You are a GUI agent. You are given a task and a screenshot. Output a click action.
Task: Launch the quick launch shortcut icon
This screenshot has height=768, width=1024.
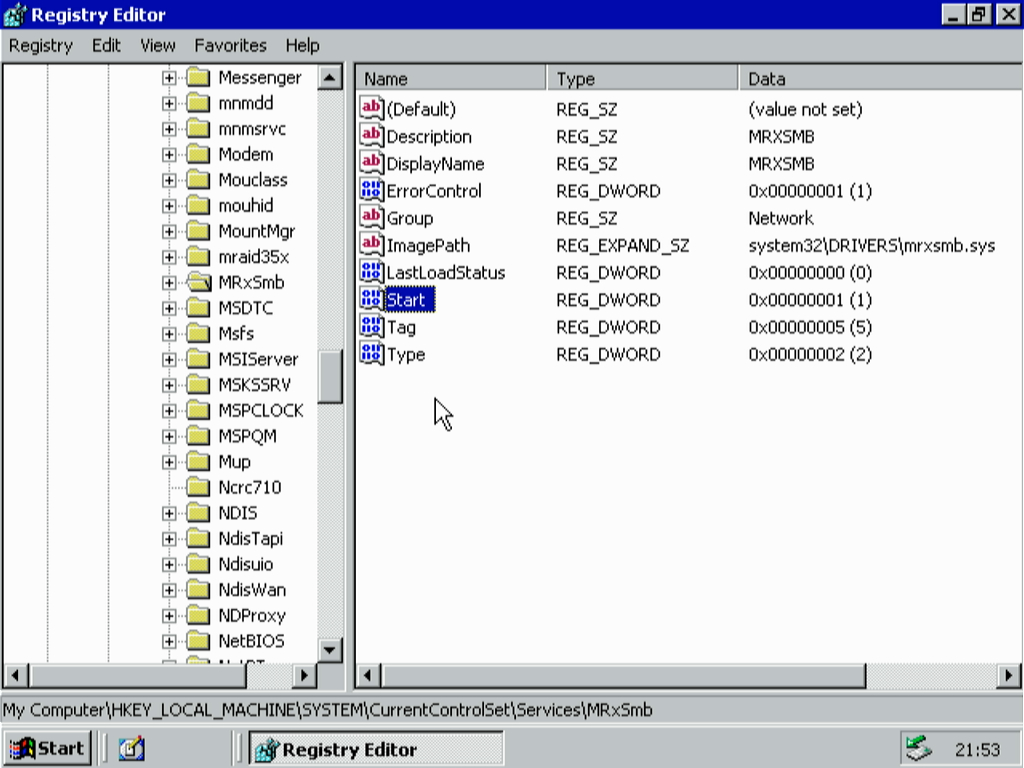131,748
